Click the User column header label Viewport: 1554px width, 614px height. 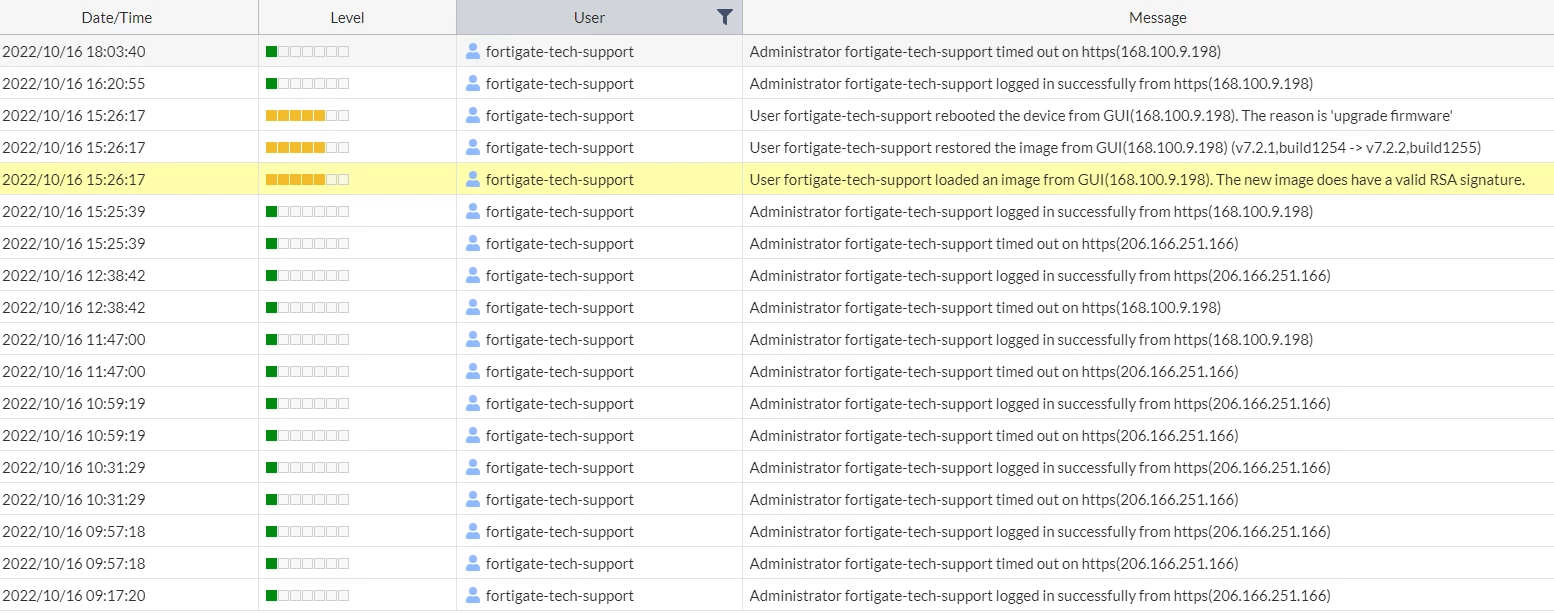[x=589, y=17]
